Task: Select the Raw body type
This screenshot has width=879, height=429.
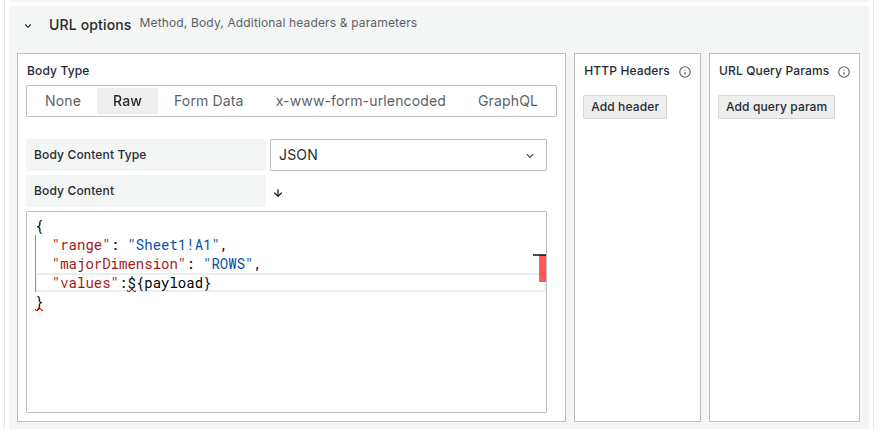Action: (127, 101)
